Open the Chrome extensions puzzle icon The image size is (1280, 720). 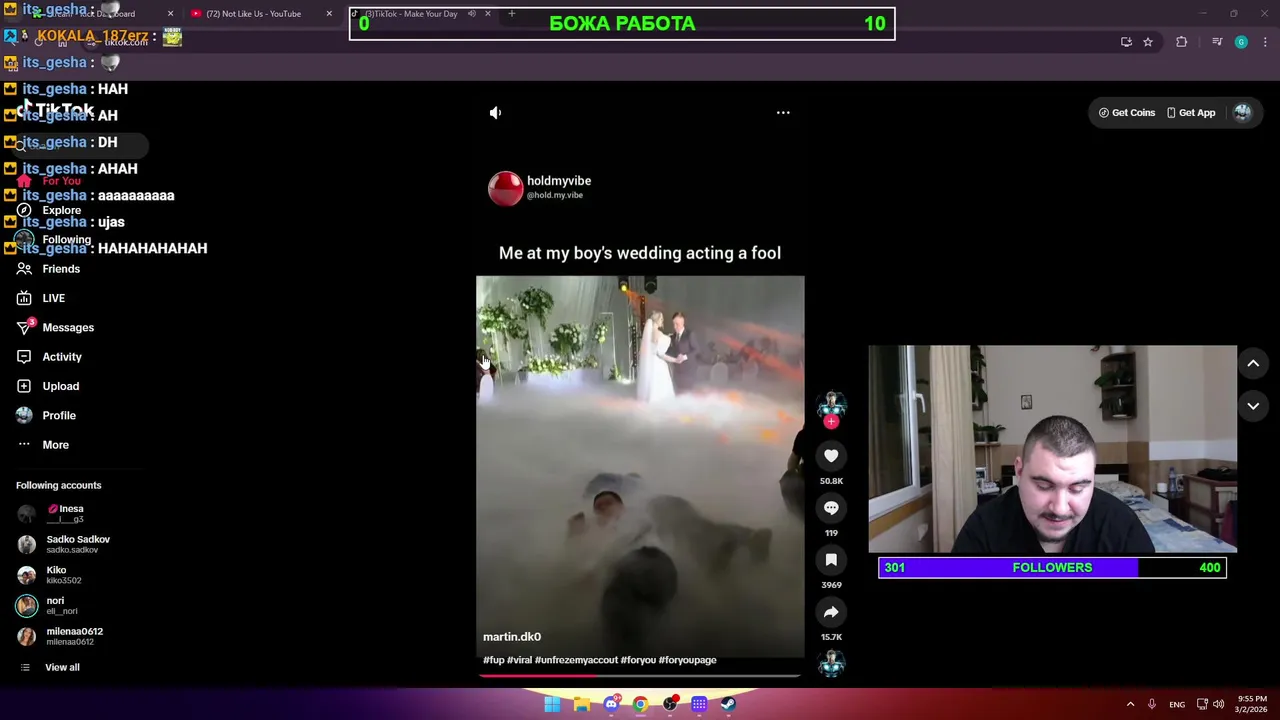[1182, 42]
